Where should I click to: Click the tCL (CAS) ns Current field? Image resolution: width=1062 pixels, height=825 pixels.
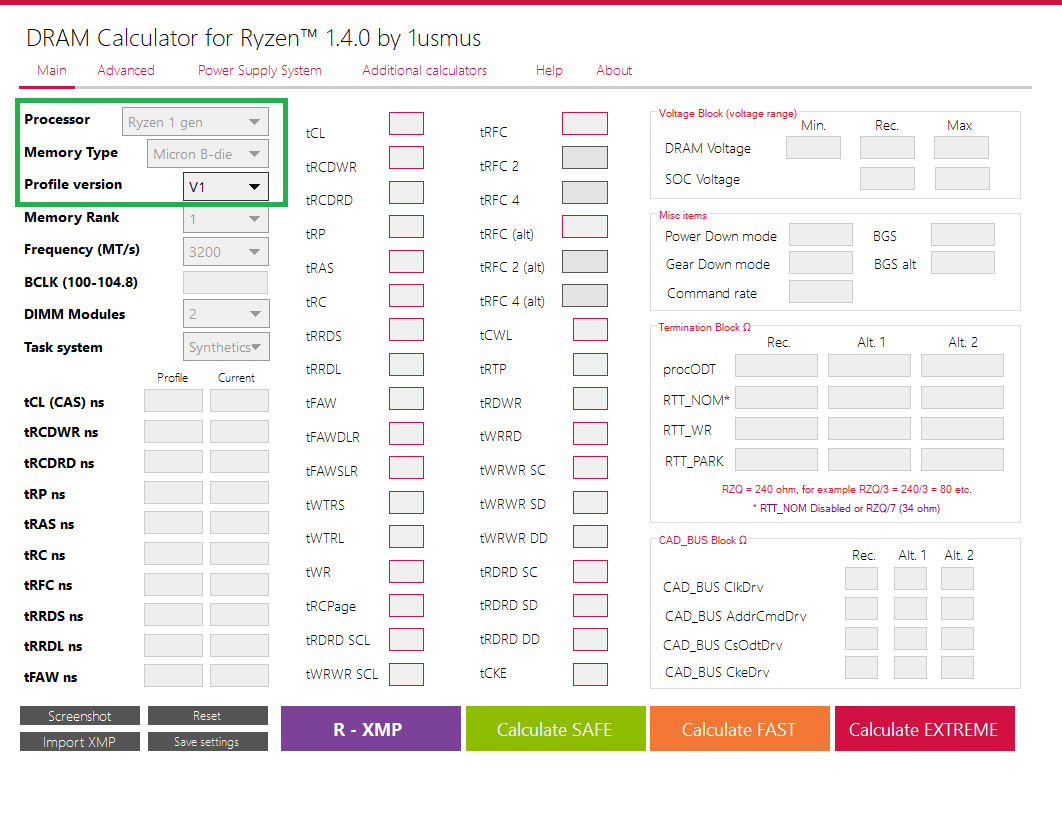240,400
